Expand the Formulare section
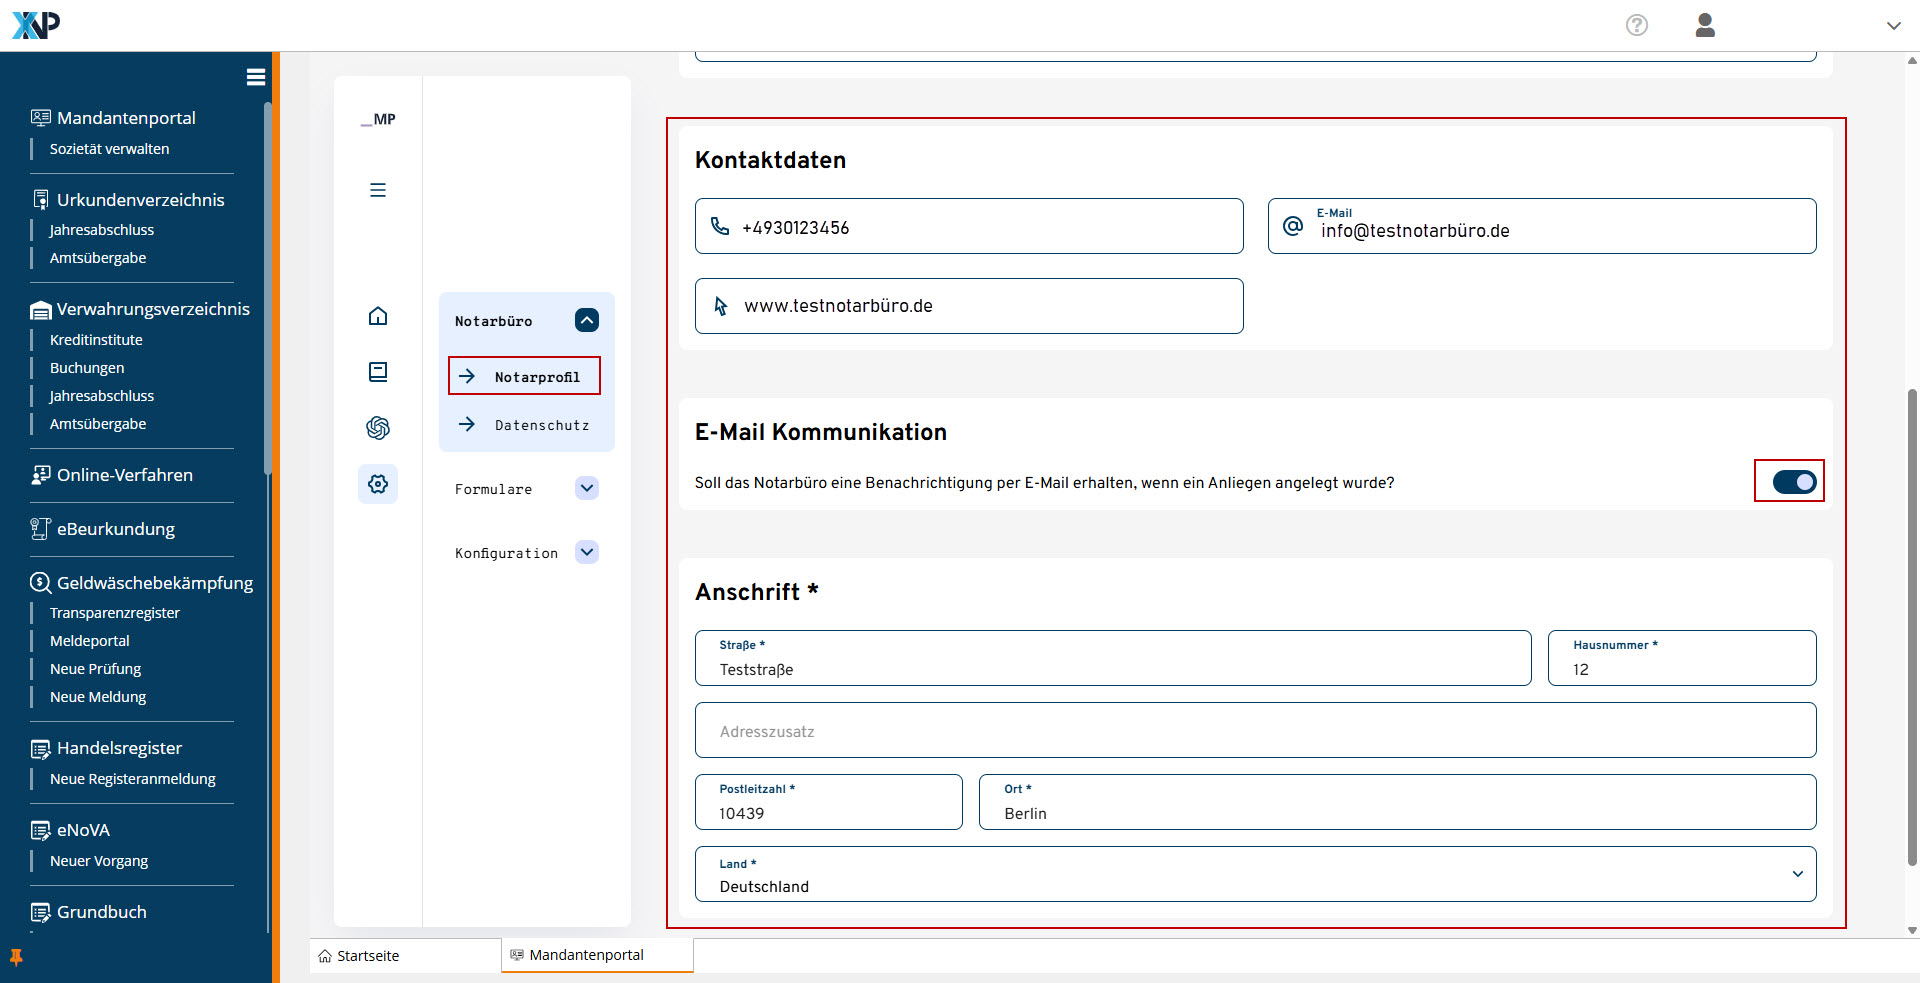The width and height of the screenshot is (1920, 983). click(x=587, y=488)
